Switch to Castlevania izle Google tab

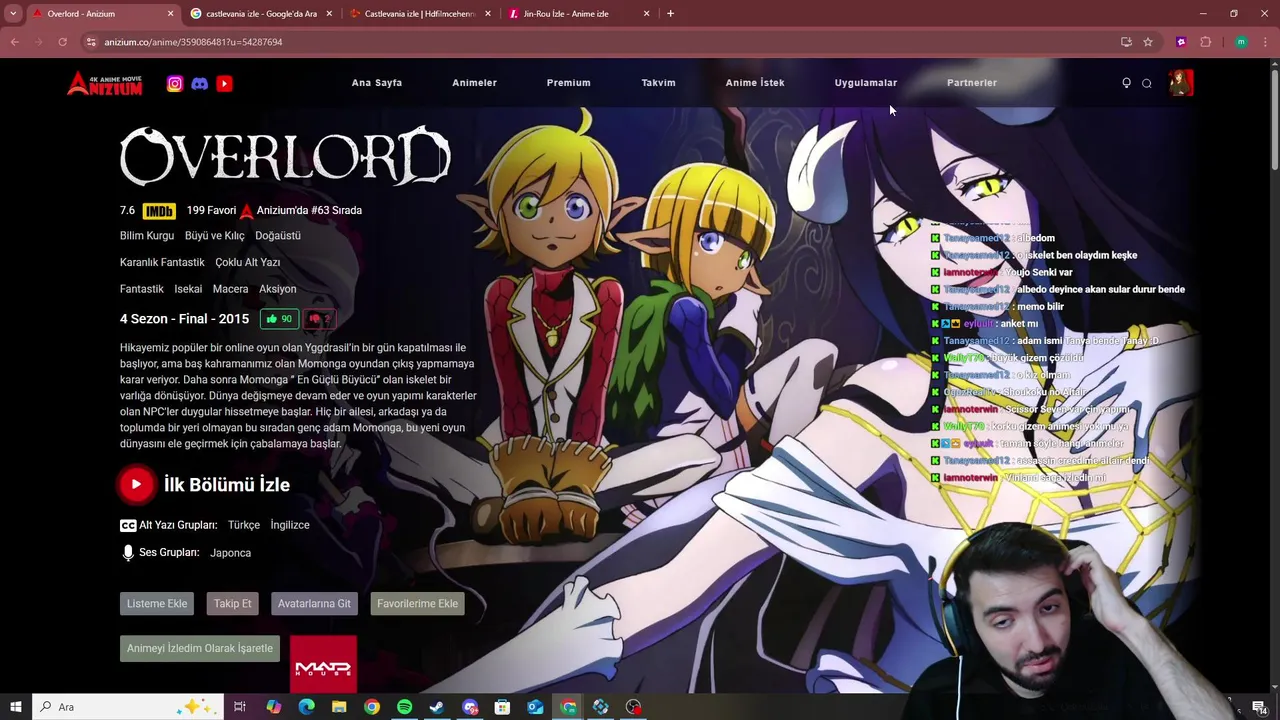point(261,14)
